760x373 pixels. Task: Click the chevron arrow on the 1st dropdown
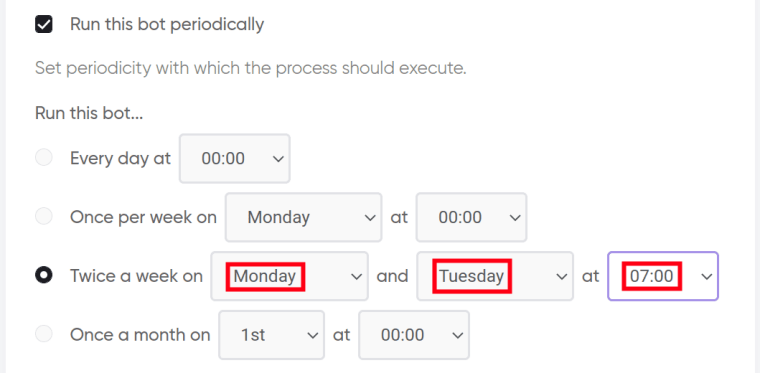[x=313, y=335]
